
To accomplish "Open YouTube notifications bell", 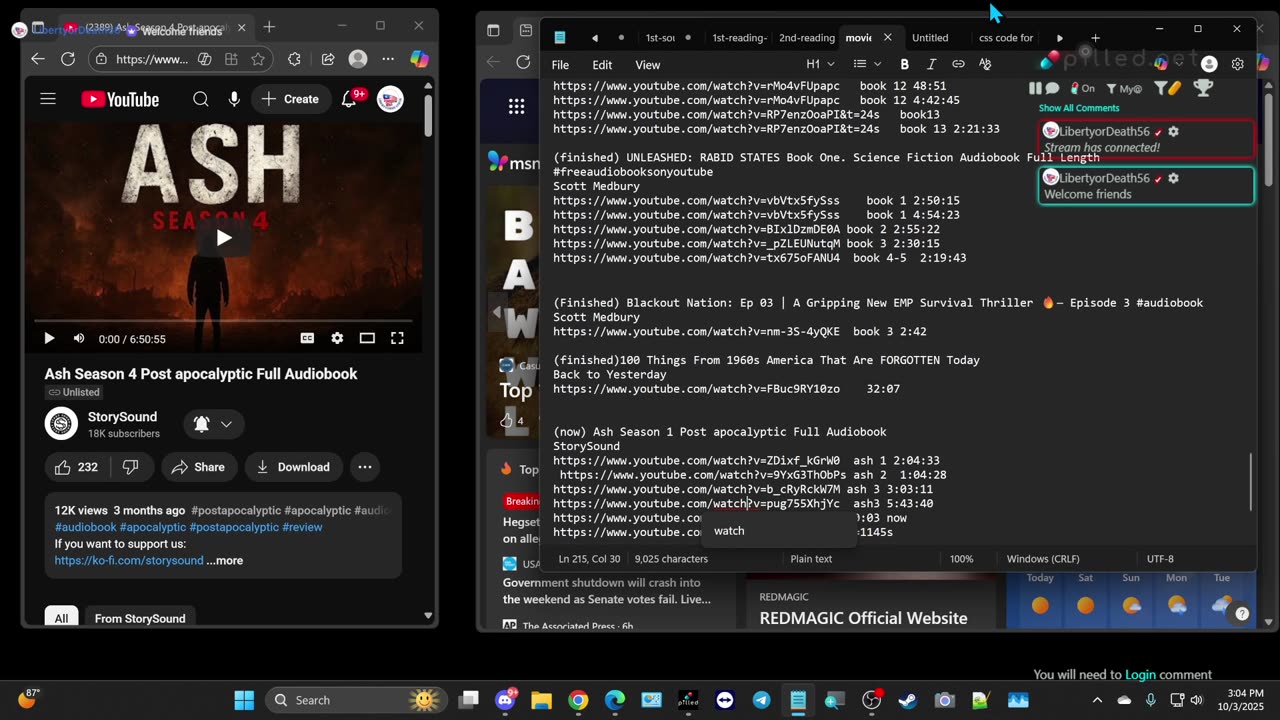I will [349, 99].
